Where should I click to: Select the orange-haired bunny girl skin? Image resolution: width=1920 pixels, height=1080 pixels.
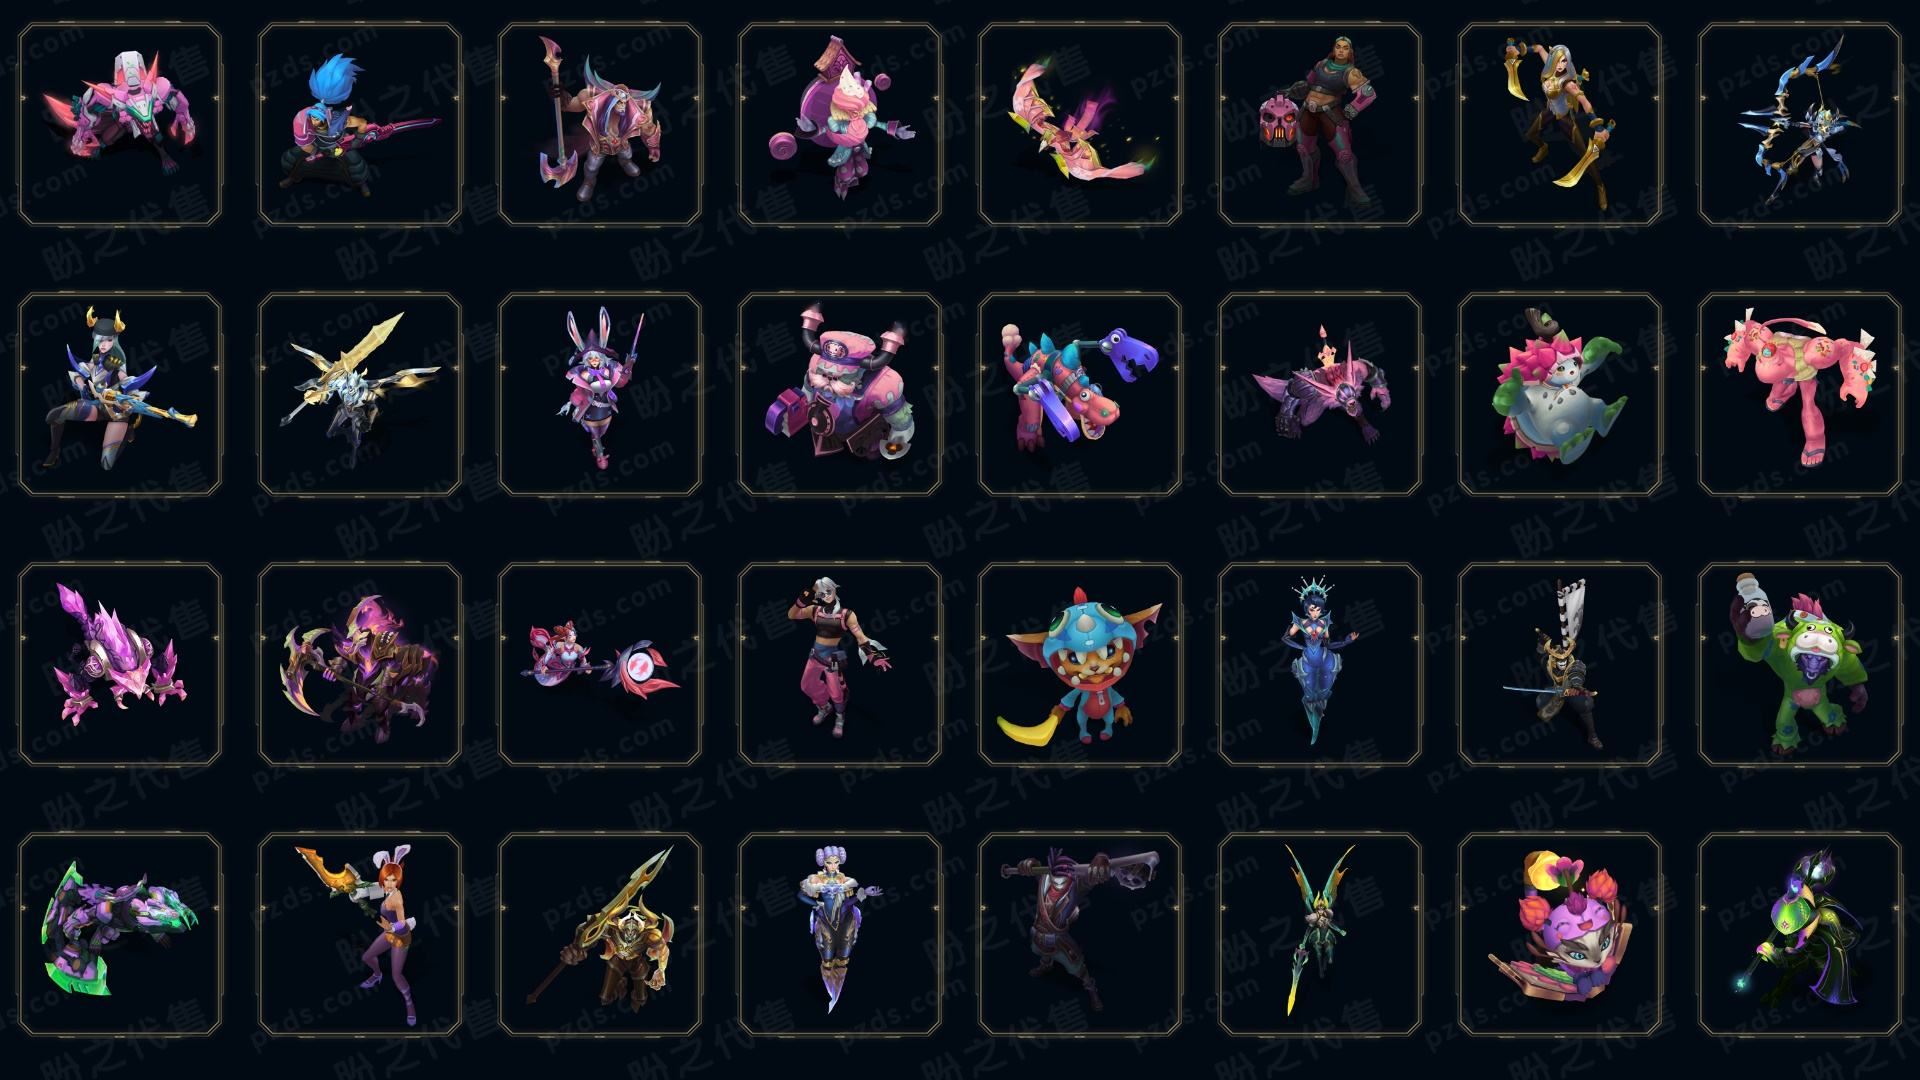360,934
